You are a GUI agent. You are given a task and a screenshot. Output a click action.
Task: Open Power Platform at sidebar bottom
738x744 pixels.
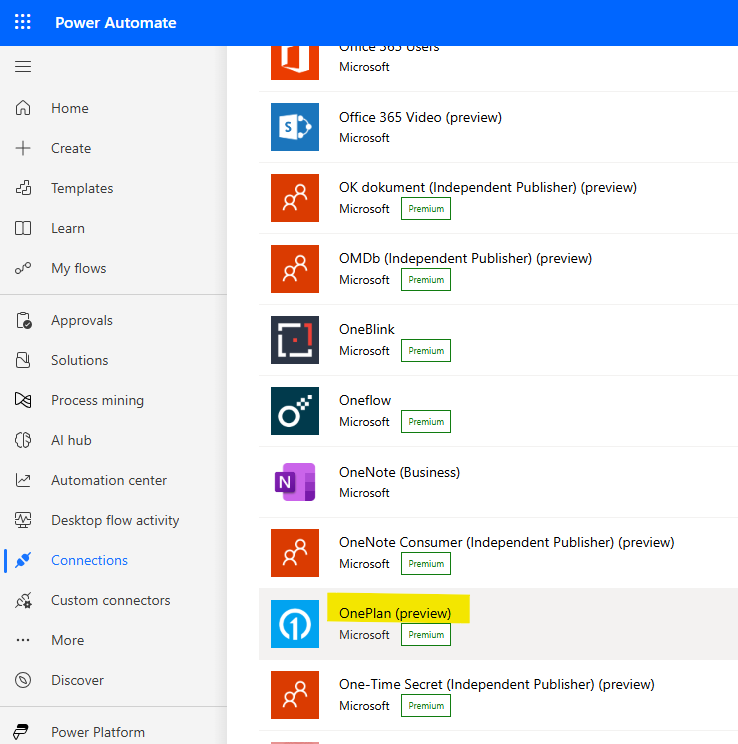point(97,732)
